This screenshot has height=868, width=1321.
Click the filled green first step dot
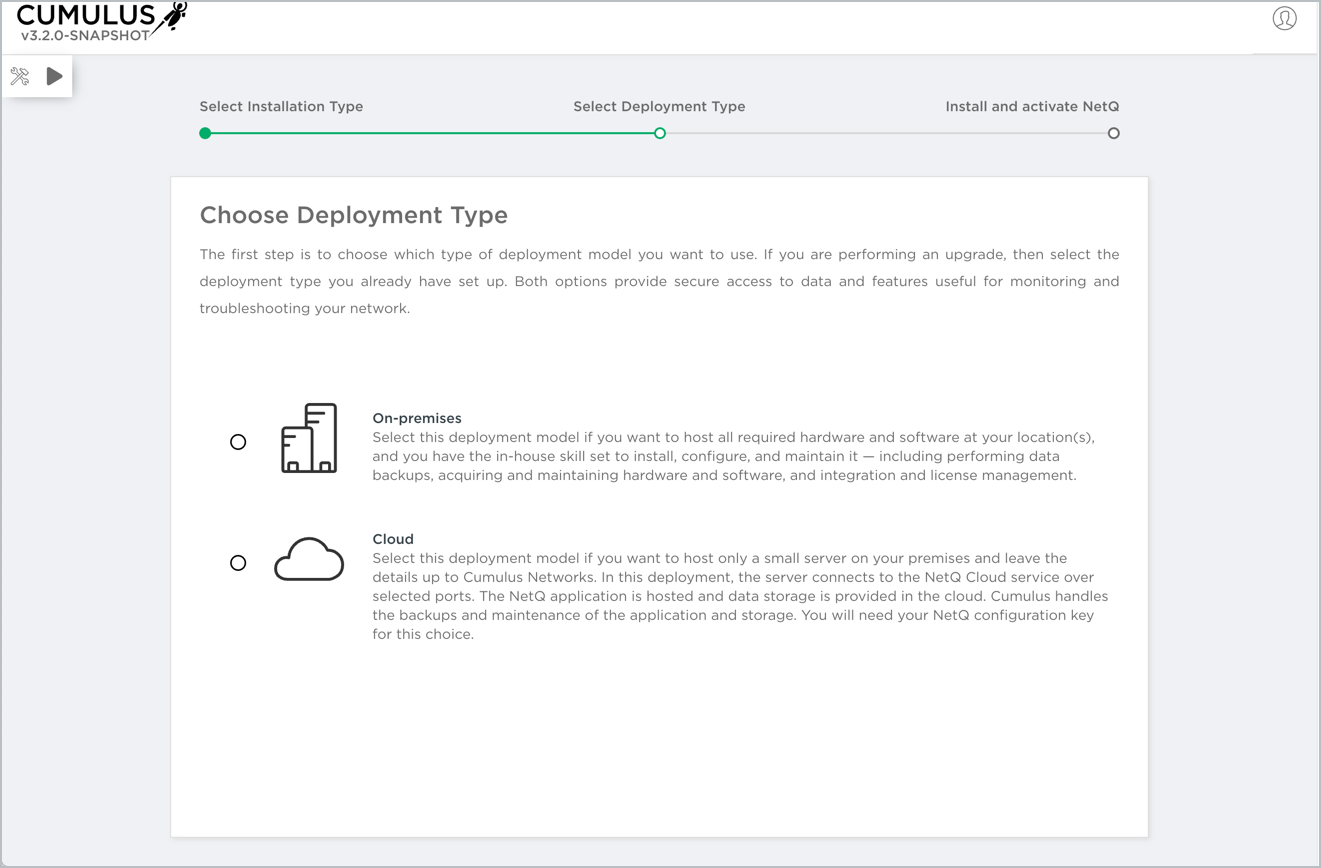pos(205,133)
